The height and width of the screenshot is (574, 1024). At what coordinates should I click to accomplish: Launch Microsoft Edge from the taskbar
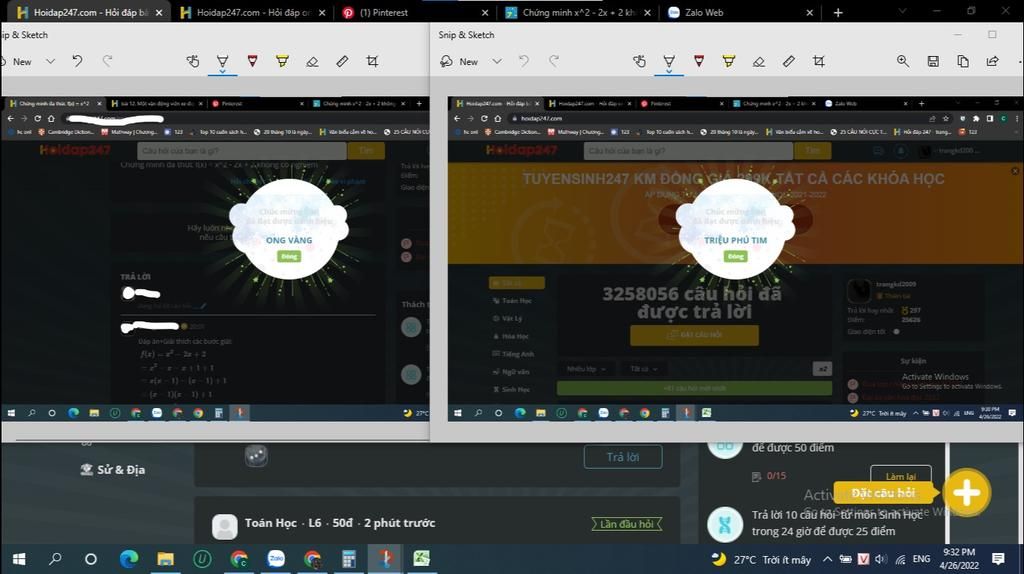[x=129, y=559]
